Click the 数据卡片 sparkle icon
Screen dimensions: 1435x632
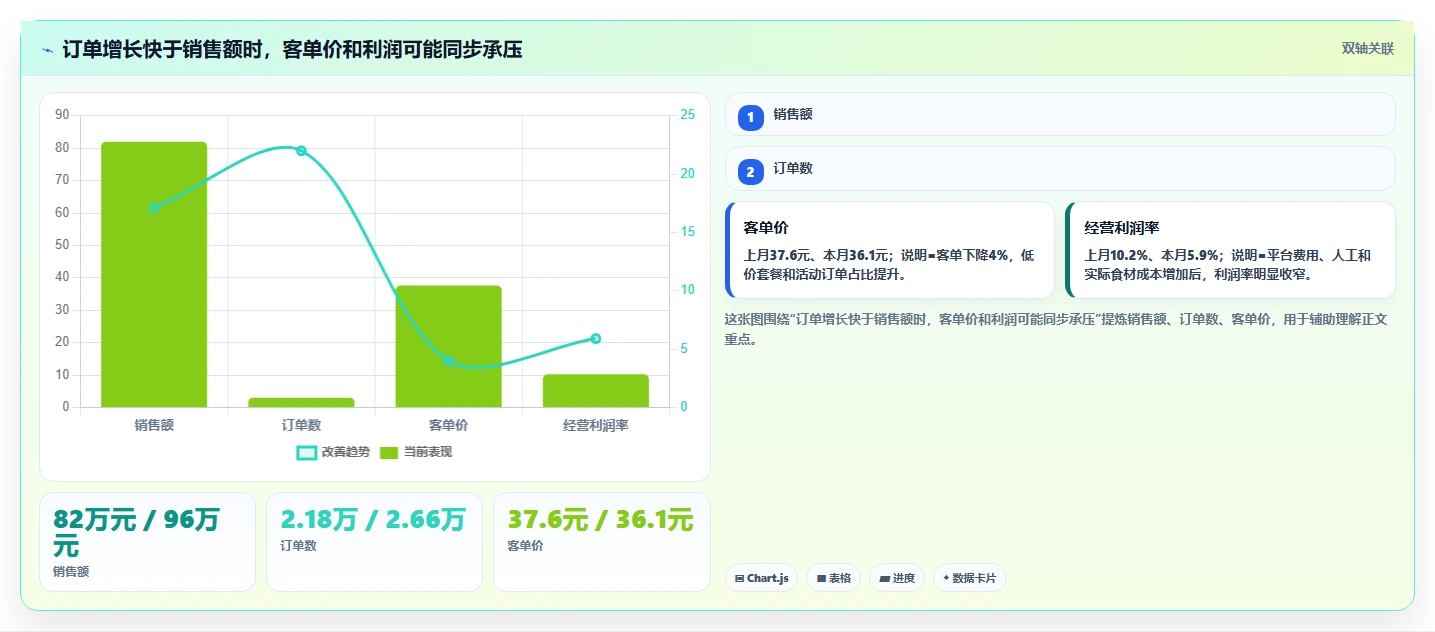tap(946, 578)
